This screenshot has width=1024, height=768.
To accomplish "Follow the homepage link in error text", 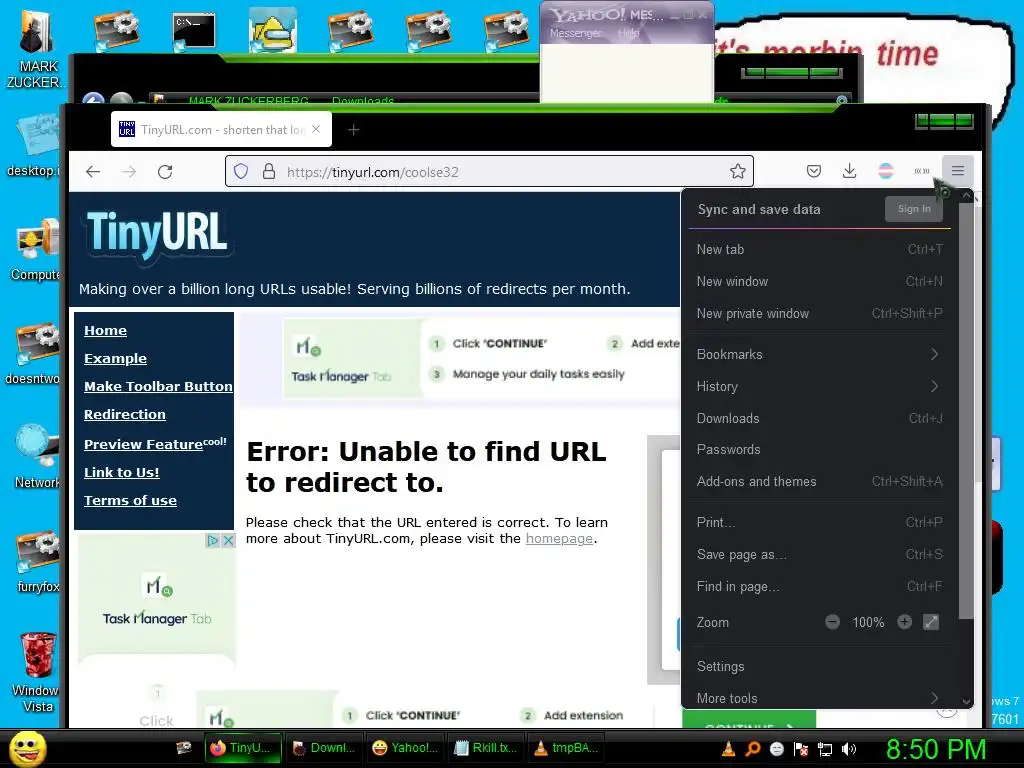I will tap(559, 539).
